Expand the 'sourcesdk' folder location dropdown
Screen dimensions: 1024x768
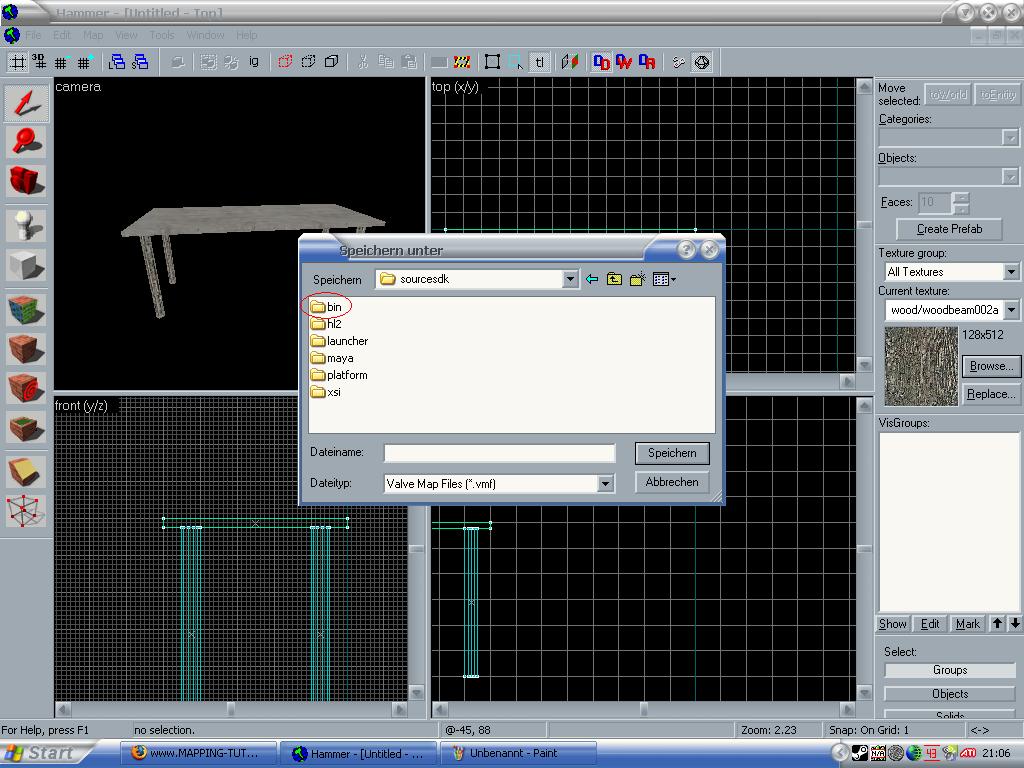click(570, 280)
